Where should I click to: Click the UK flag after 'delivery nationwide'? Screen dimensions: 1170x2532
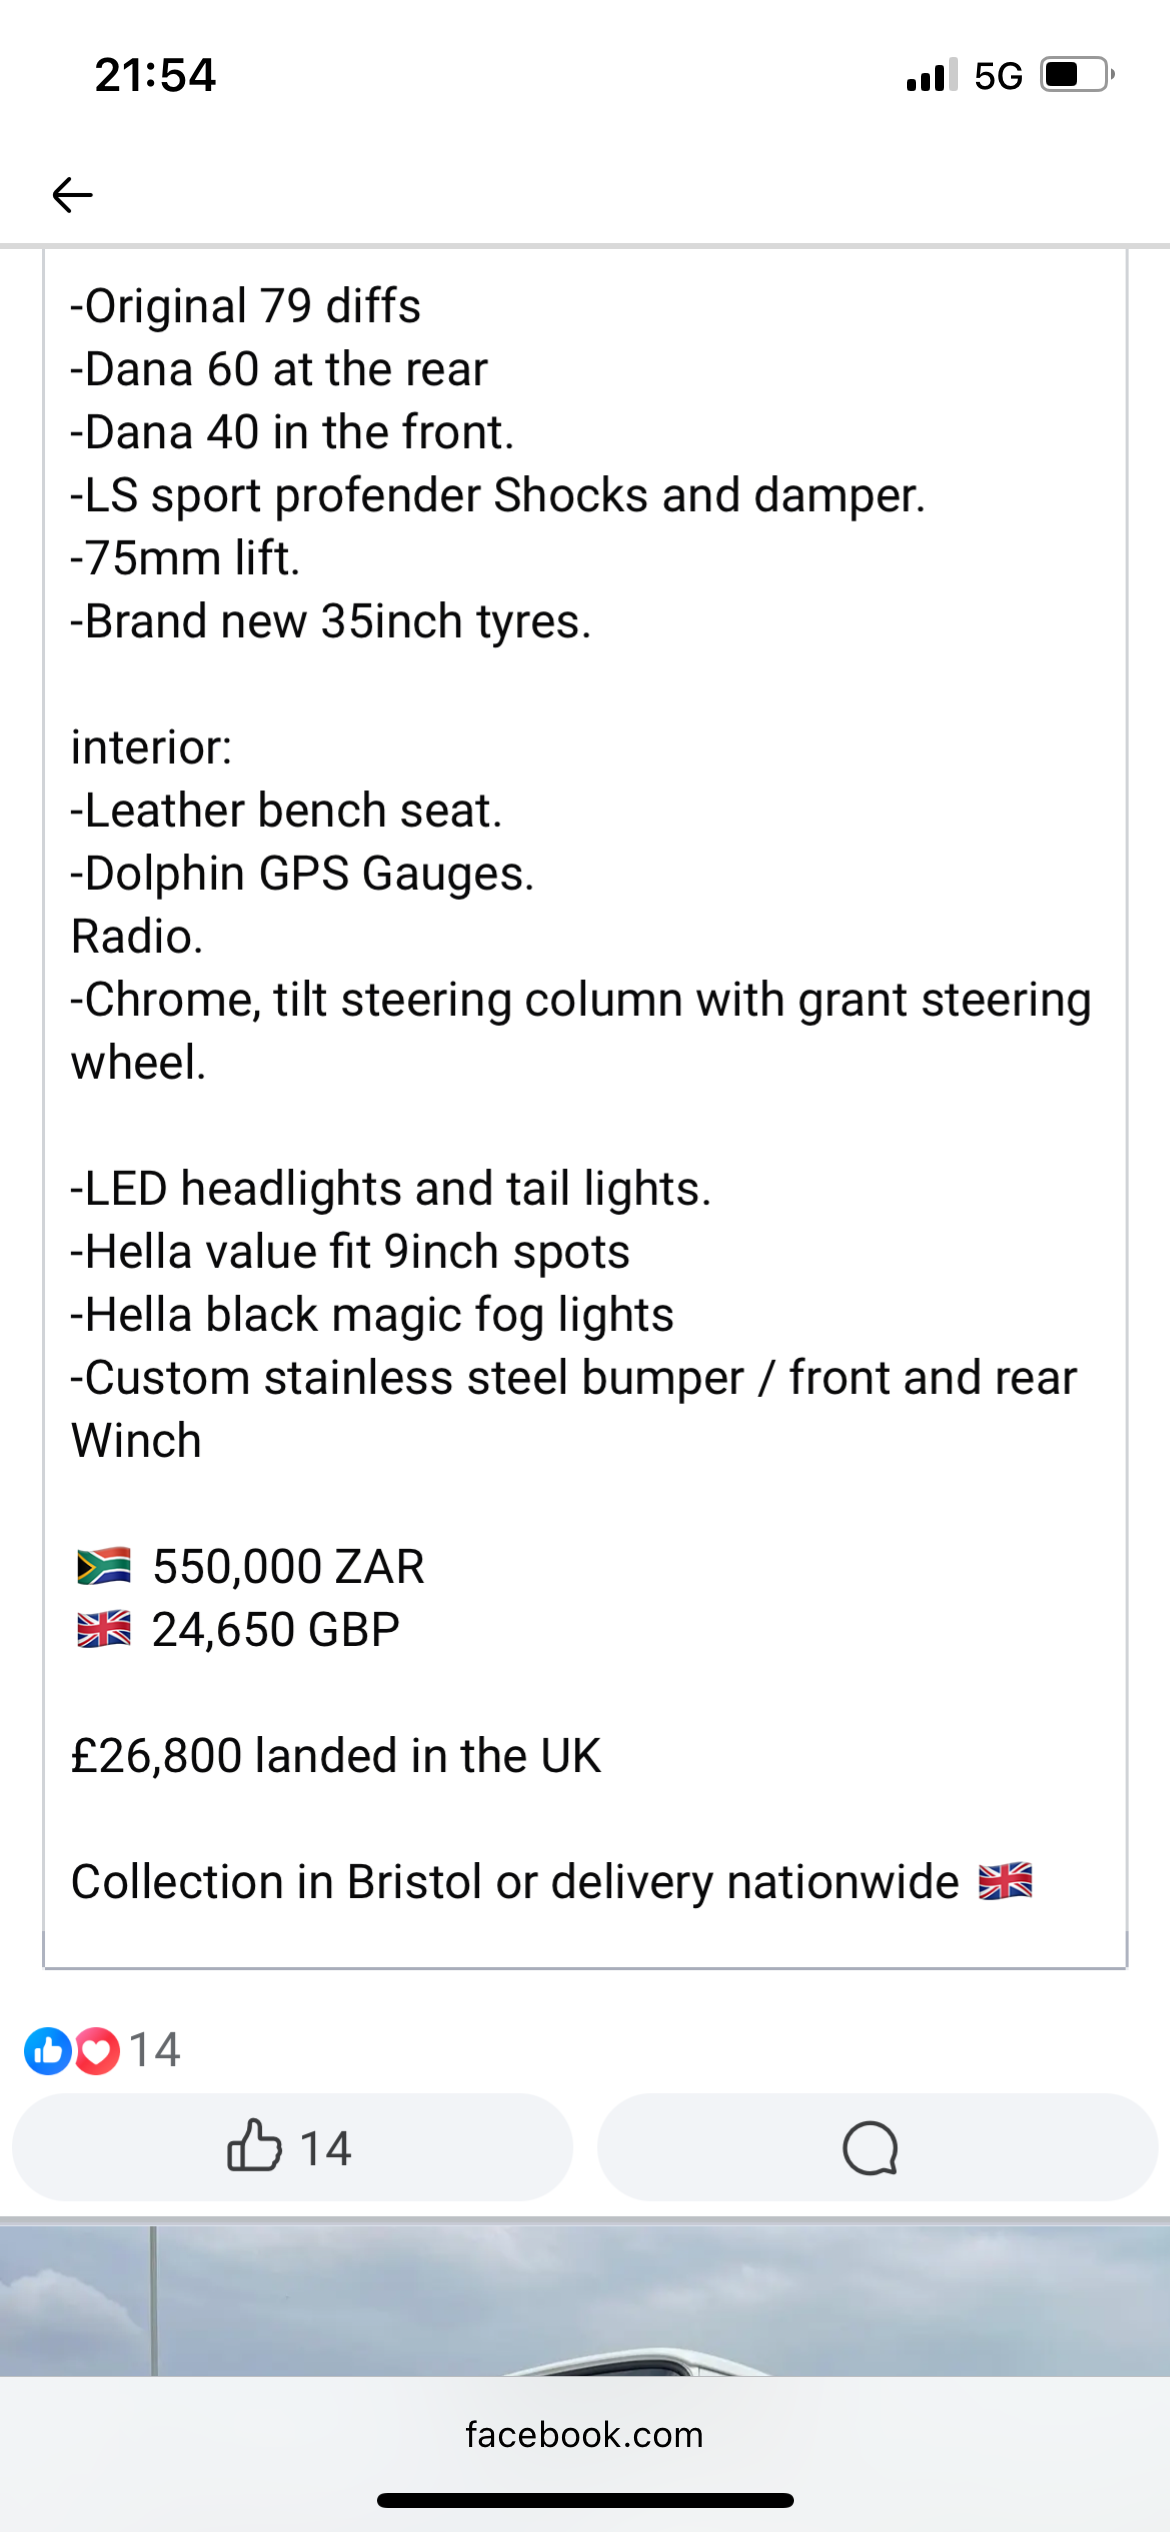tap(1005, 1881)
